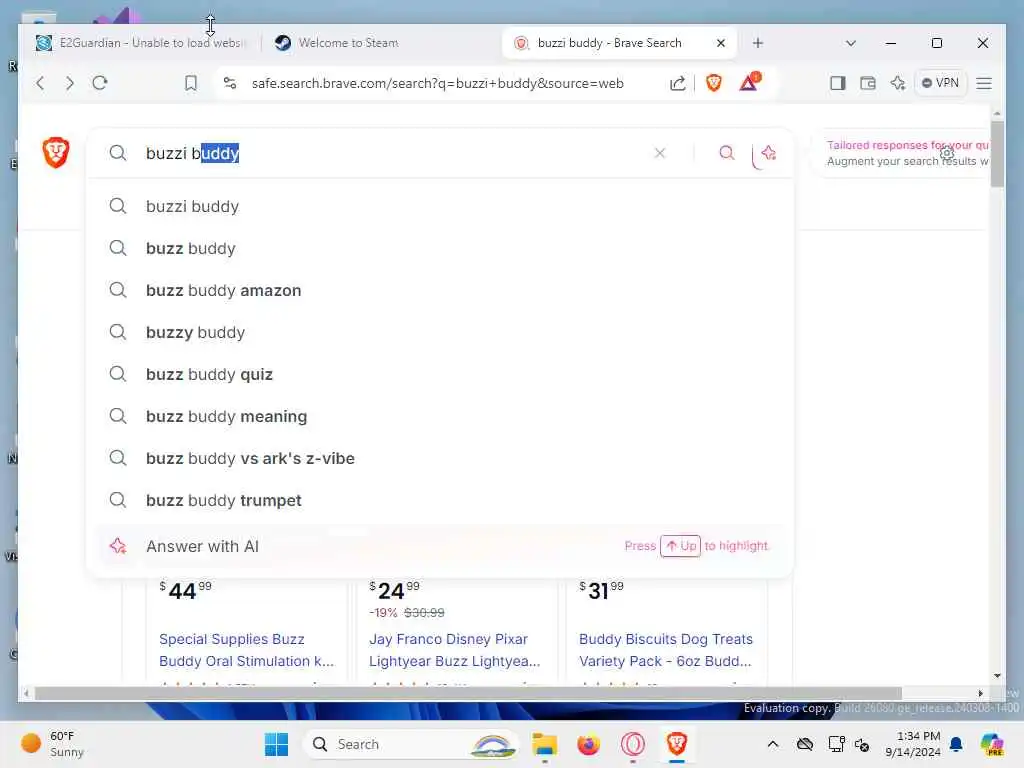Open Copilot preview icon in tray
The width and height of the screenshot is (1024, 768).
(x=992, y=744)
